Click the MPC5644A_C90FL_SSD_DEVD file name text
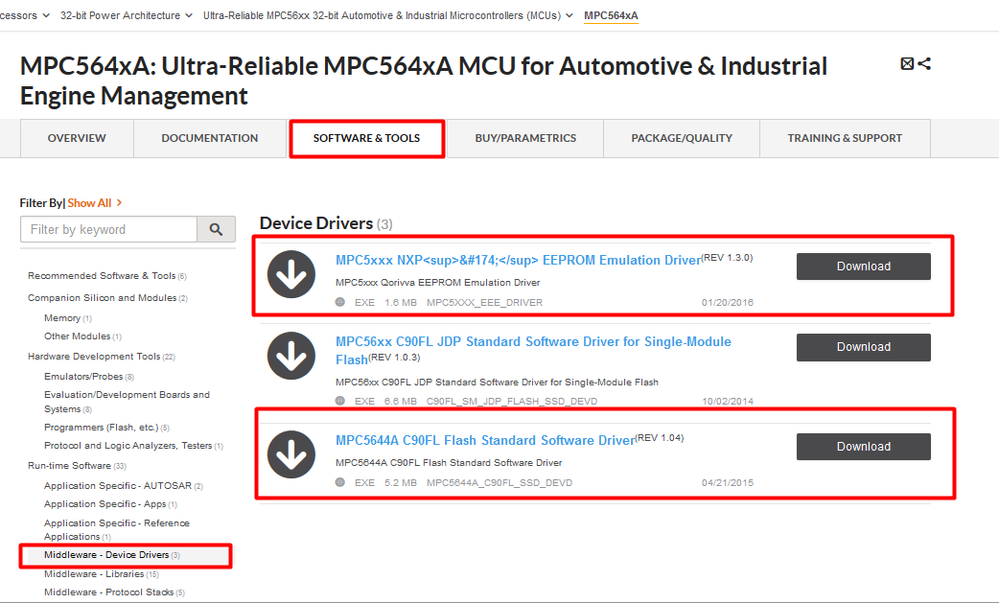The image size is (999, 603). (x=500, y=483)
